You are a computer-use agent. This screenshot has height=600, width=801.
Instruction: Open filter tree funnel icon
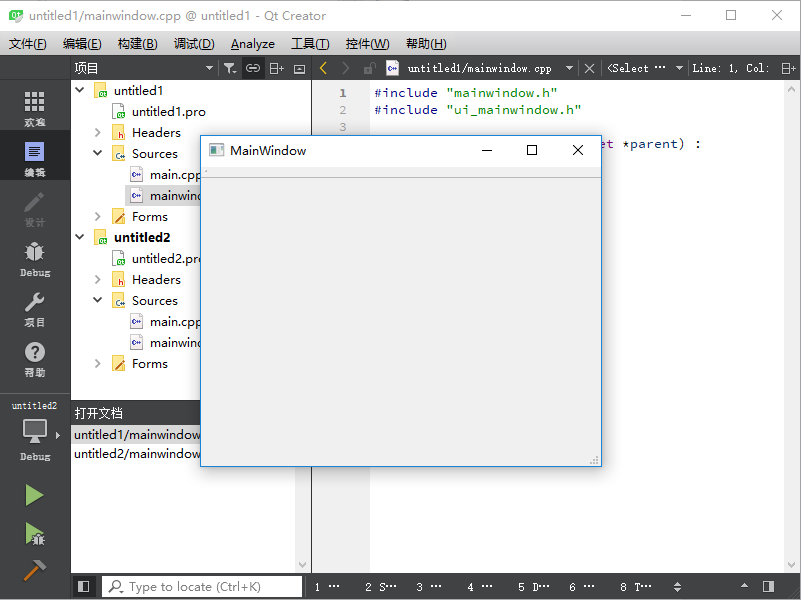pos(230,68)
